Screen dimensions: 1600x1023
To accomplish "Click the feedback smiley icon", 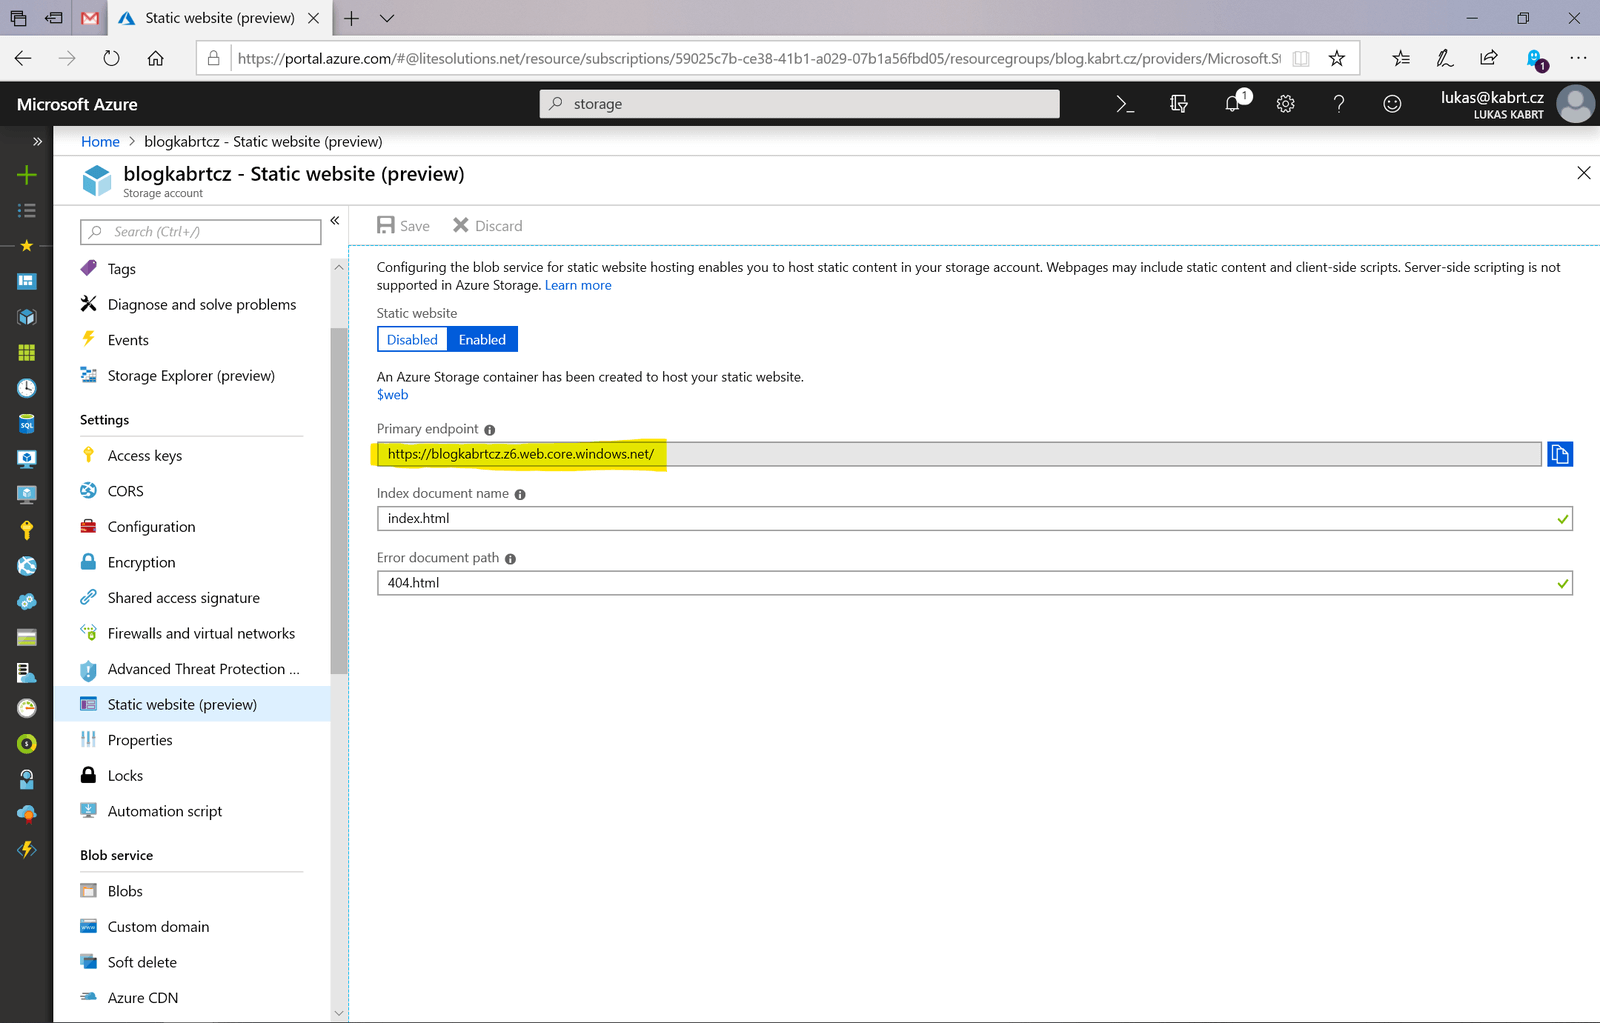I will pyautogui.click(x=1392, y=104).
